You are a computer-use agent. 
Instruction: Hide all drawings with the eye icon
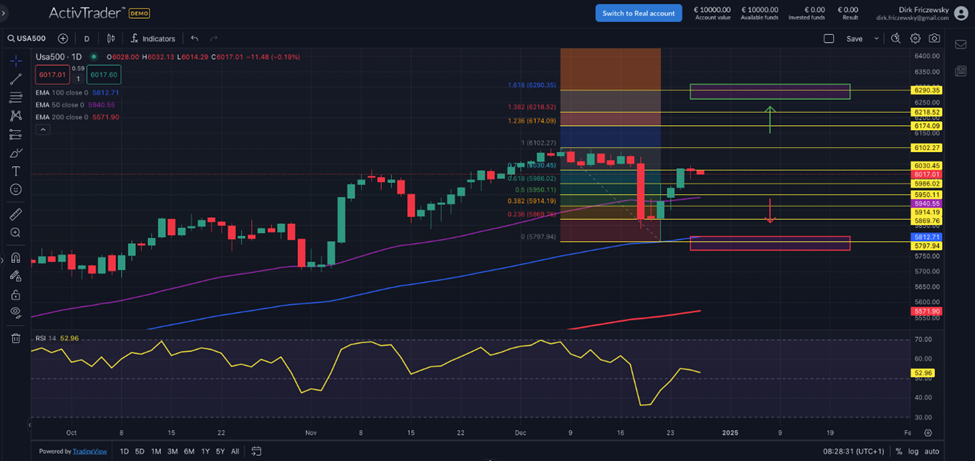coord(15,313)
